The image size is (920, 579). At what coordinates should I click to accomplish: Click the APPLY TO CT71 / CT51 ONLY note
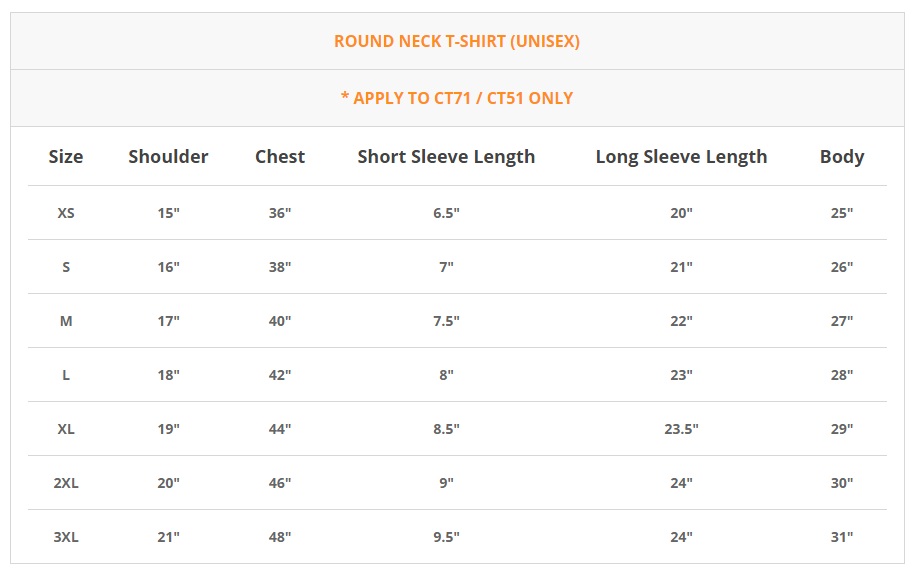point(457,98)
